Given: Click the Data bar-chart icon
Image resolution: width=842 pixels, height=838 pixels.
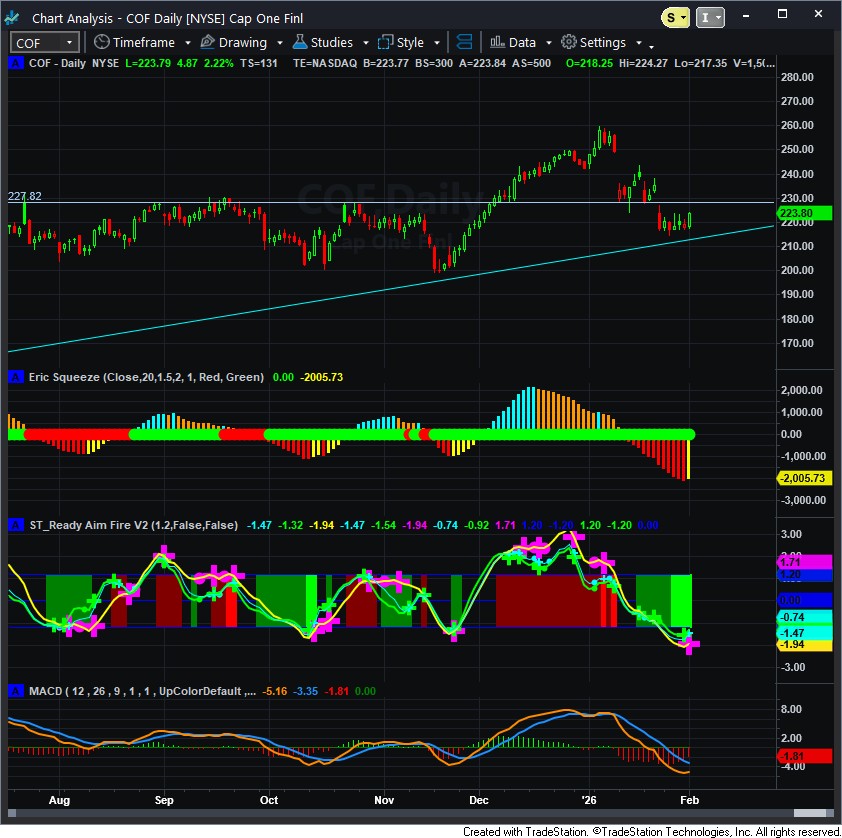Looking at the screenshot, I should (x=496, y=42).
